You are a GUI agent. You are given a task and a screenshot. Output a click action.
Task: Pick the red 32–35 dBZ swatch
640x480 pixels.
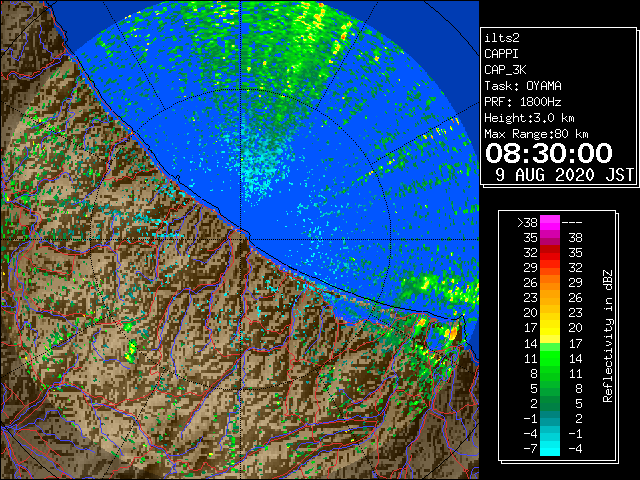550,253
